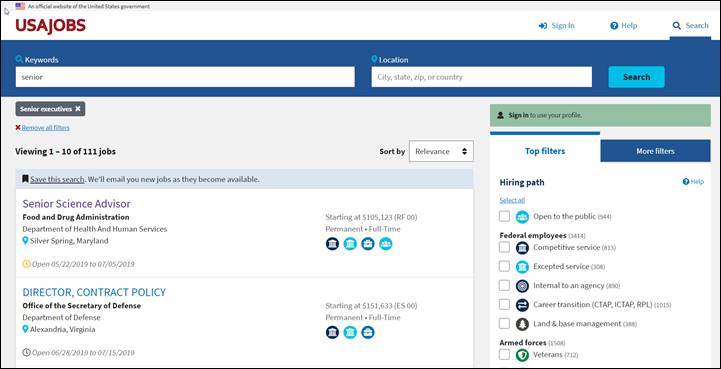Click the Viewing 1 – 10 of 111 jobs text
Image resolution: width=721 pixels, height=369 pixels.
click(65, 151)
